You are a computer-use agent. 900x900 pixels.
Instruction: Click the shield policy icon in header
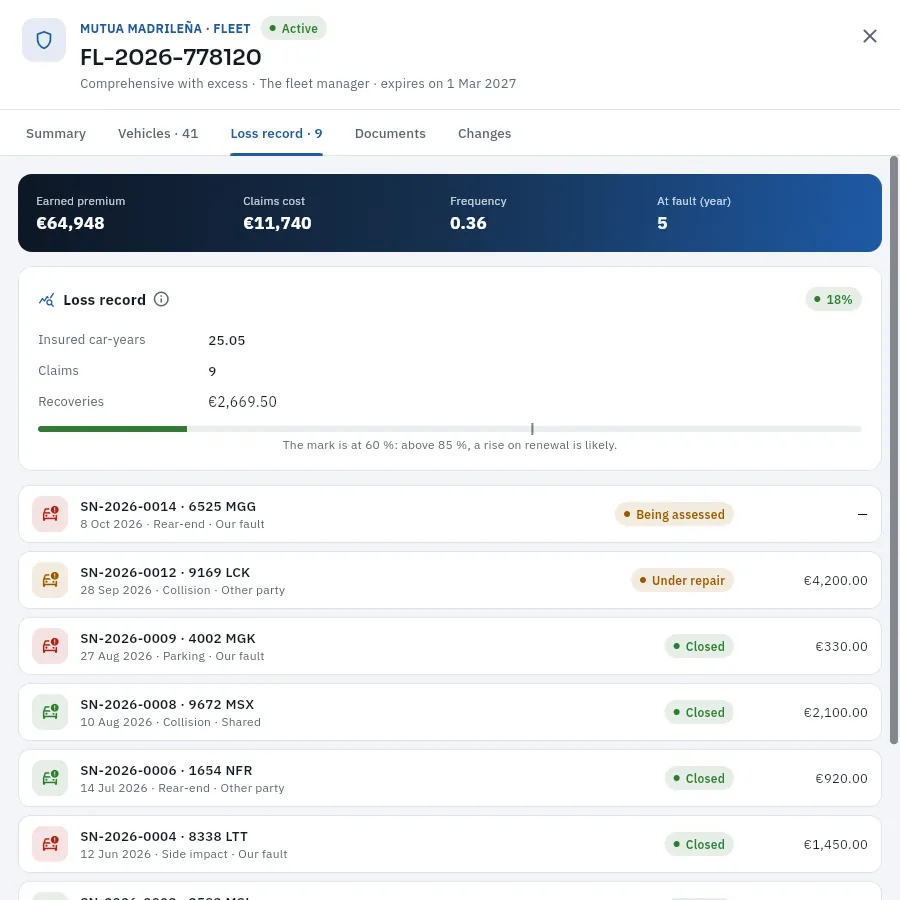click(x=44, y=40)
